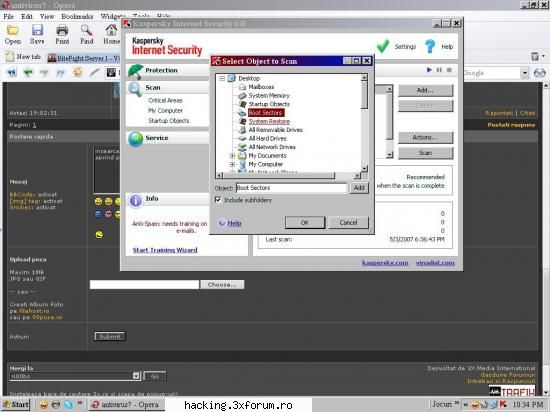
Task: Click the pause scan control
Action: [x=439, y=70]
